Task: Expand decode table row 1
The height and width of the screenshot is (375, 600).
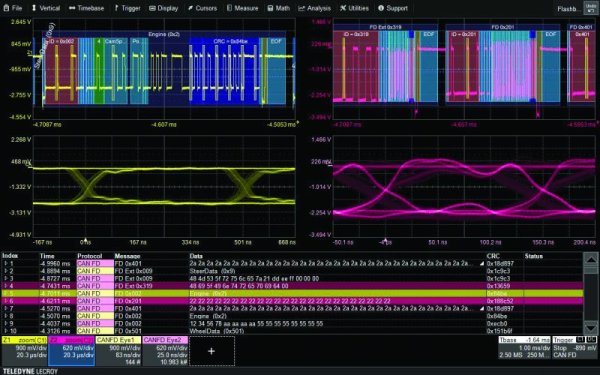Action: tap(5, 264)
